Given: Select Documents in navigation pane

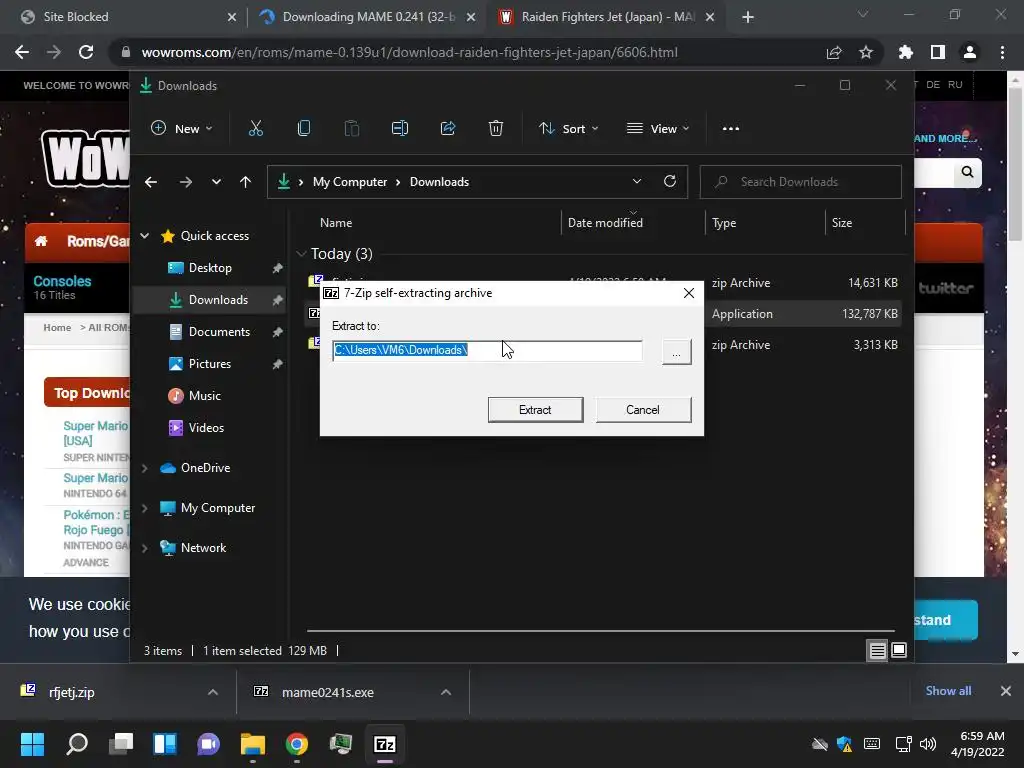Looking at the screenshot, I should tap(219, 332).
